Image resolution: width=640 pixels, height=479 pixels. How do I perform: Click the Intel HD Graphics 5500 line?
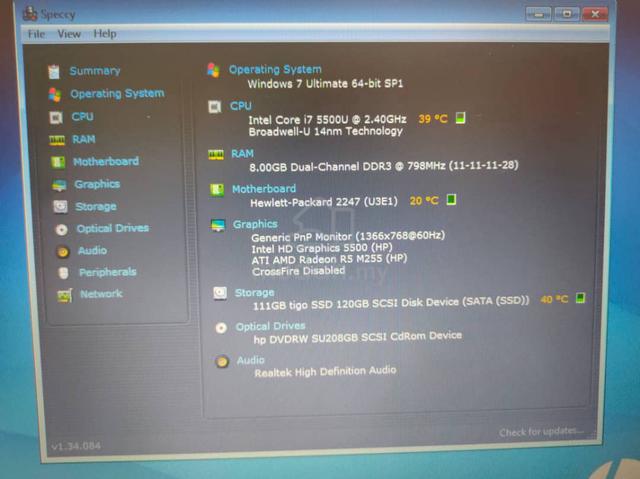point(322,248)
